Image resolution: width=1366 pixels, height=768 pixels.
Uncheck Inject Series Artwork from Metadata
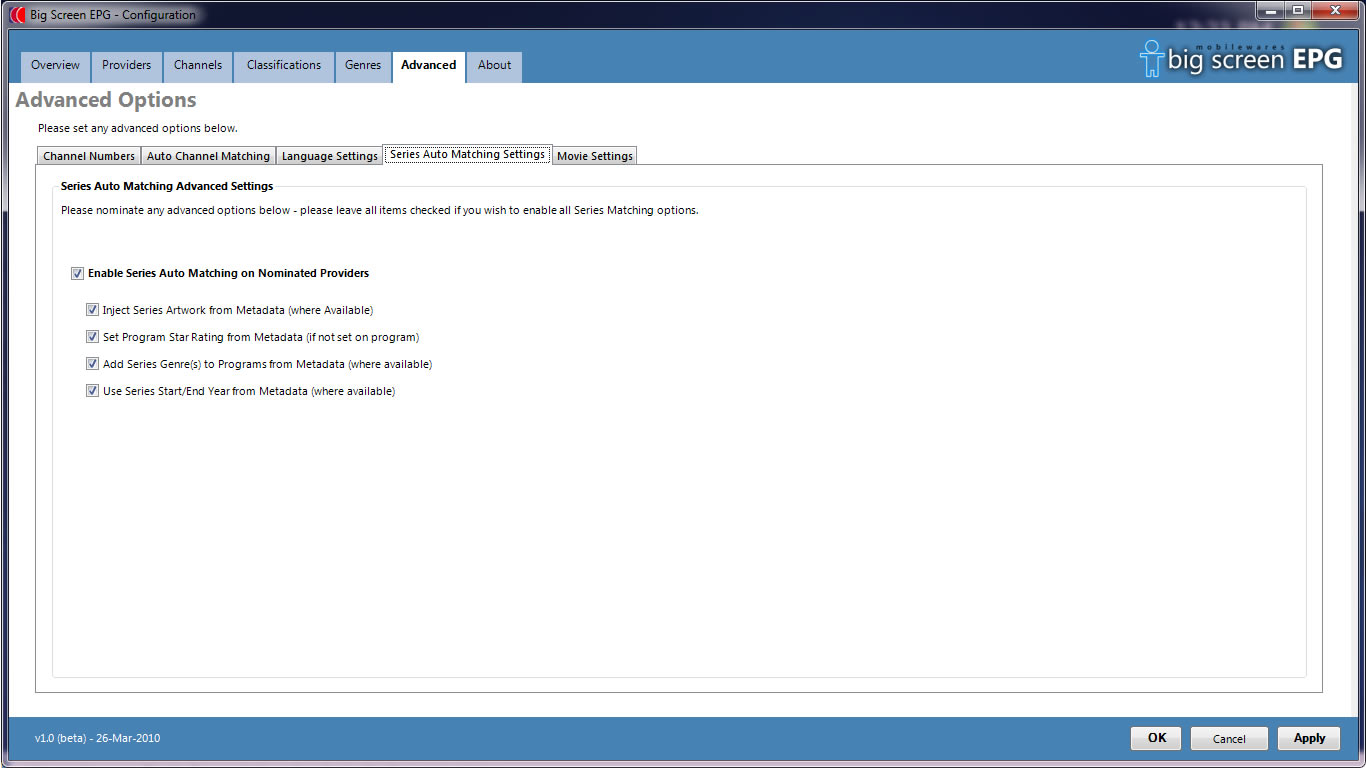click(x=92, y=310)
